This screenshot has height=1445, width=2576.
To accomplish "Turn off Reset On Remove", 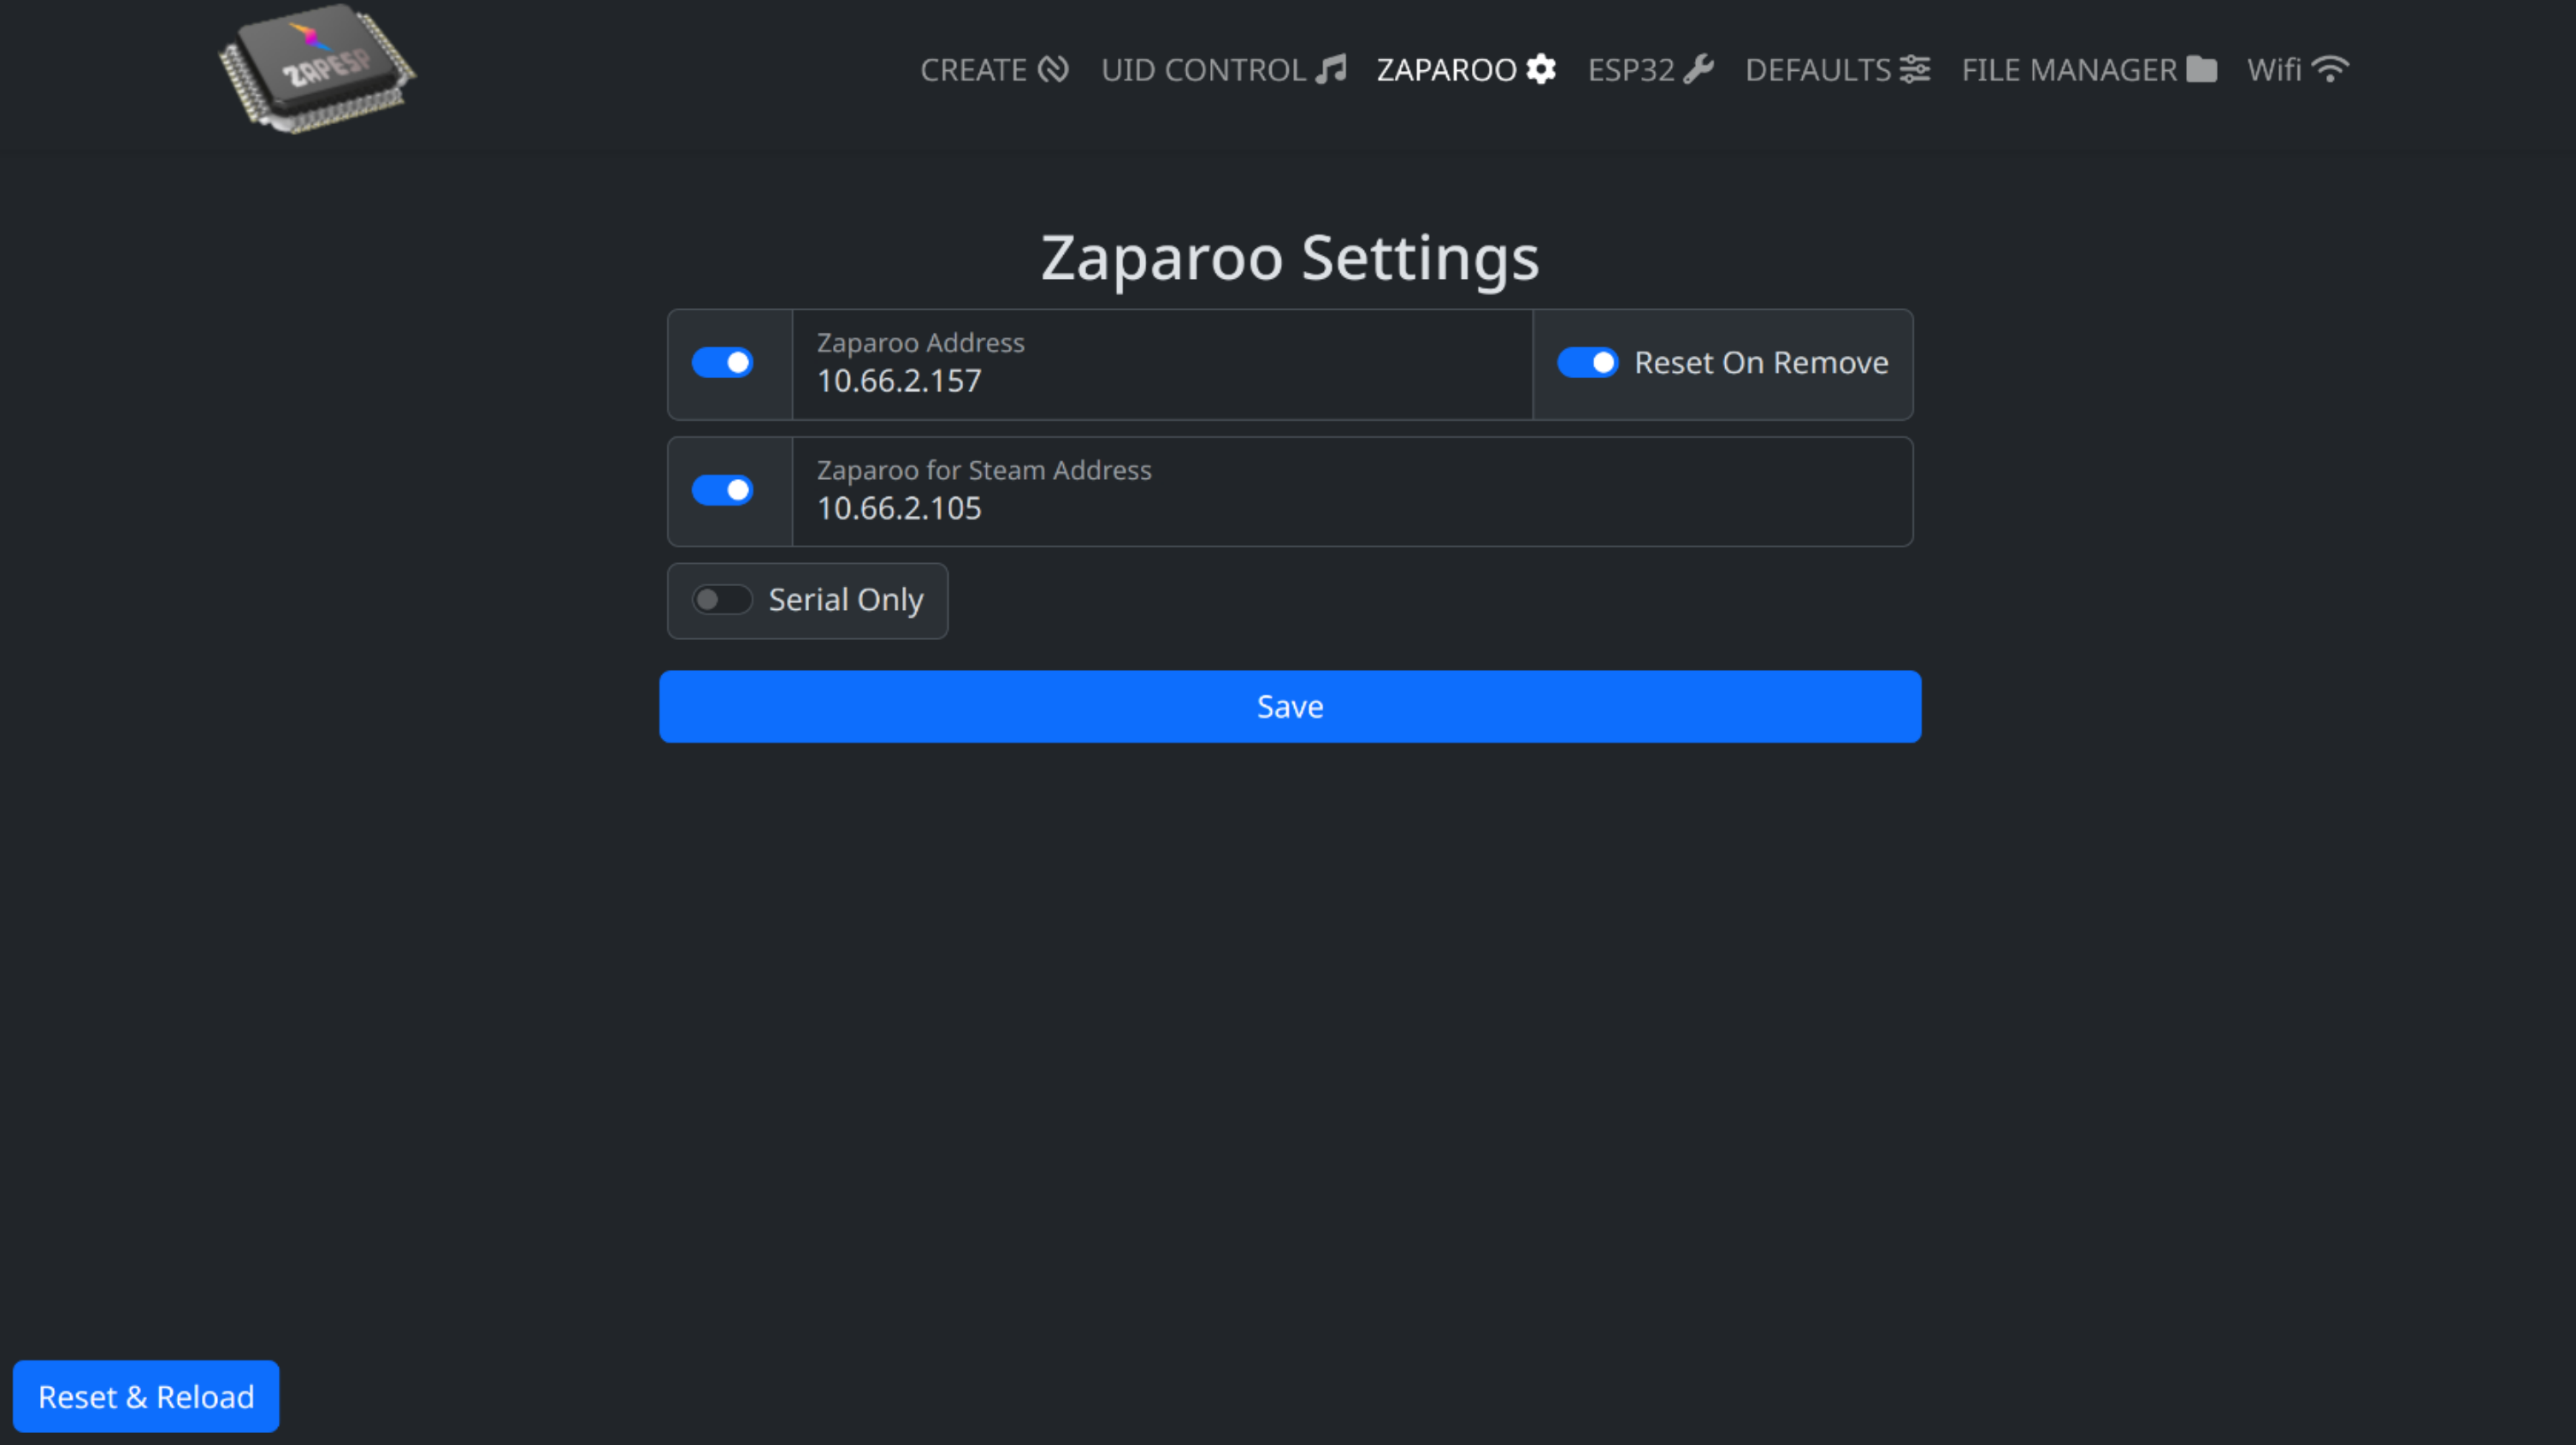I will click(1586, 363).
